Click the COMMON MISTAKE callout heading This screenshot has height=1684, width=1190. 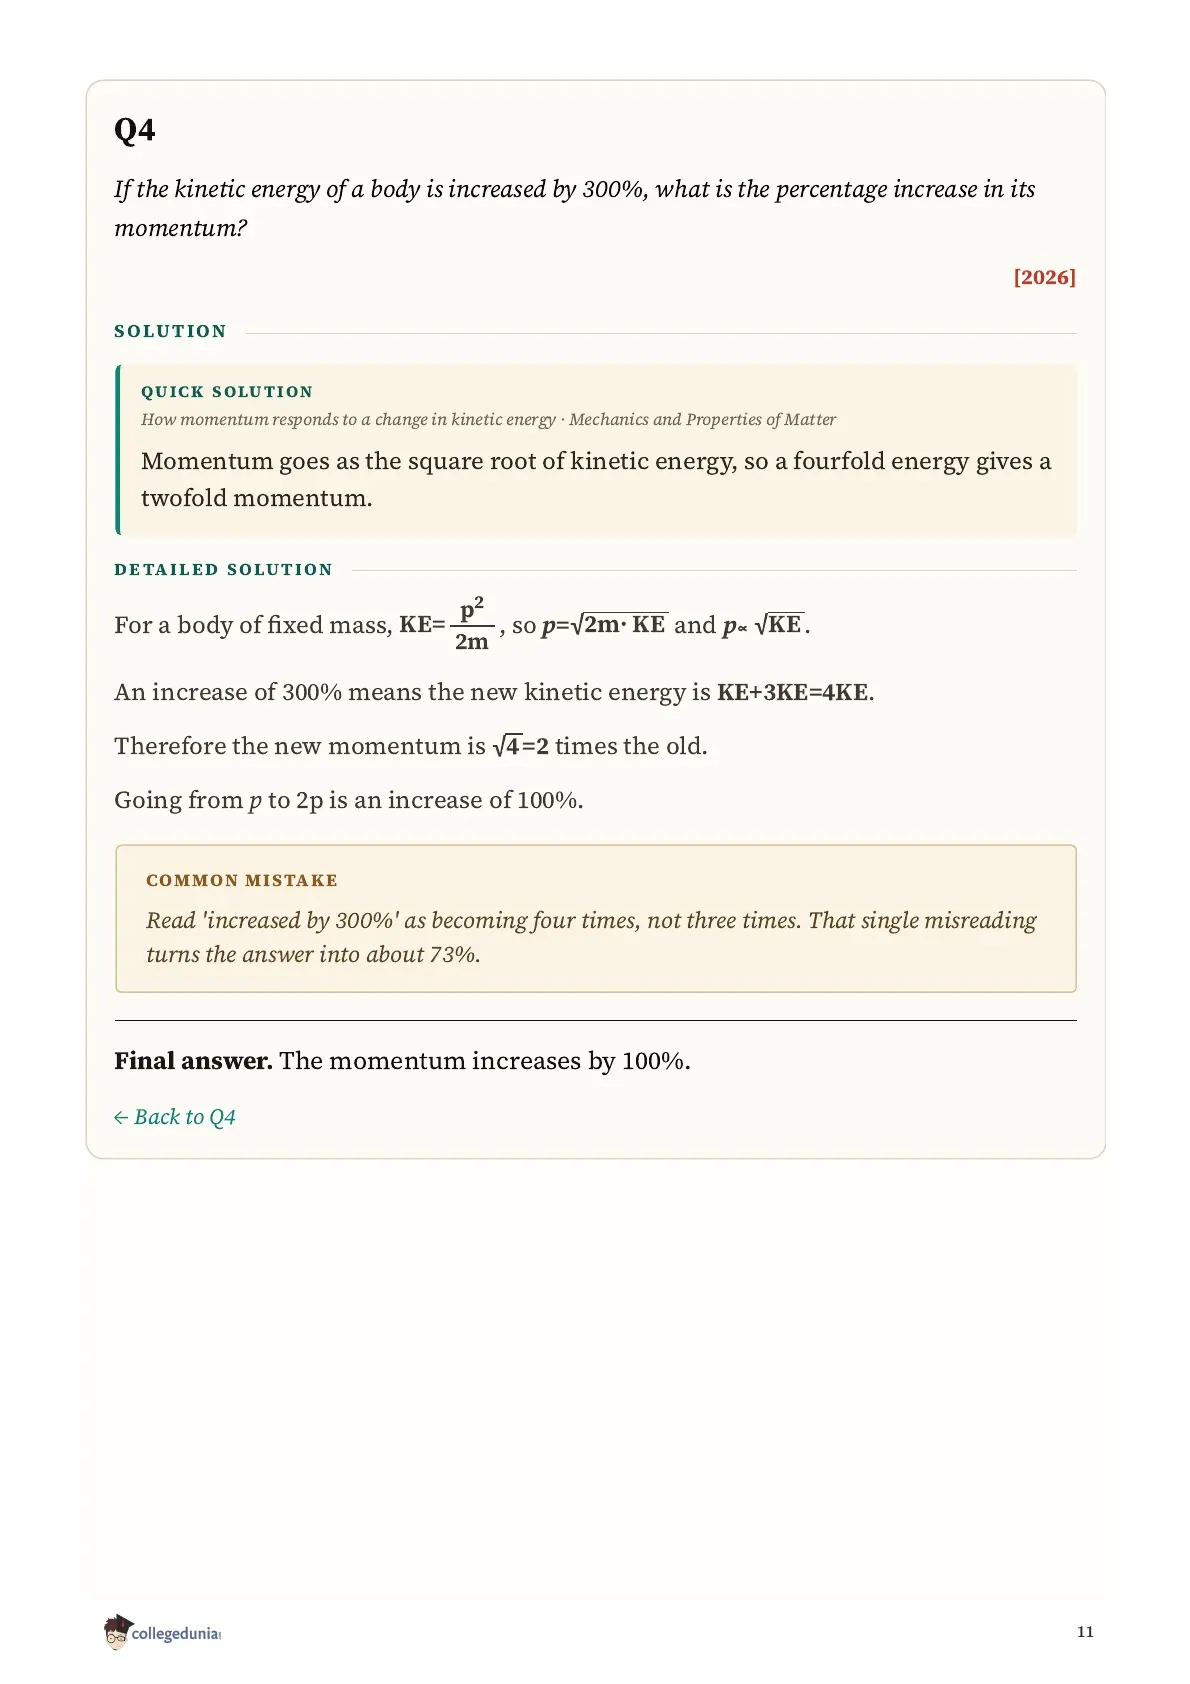click(x=242, y=880)
